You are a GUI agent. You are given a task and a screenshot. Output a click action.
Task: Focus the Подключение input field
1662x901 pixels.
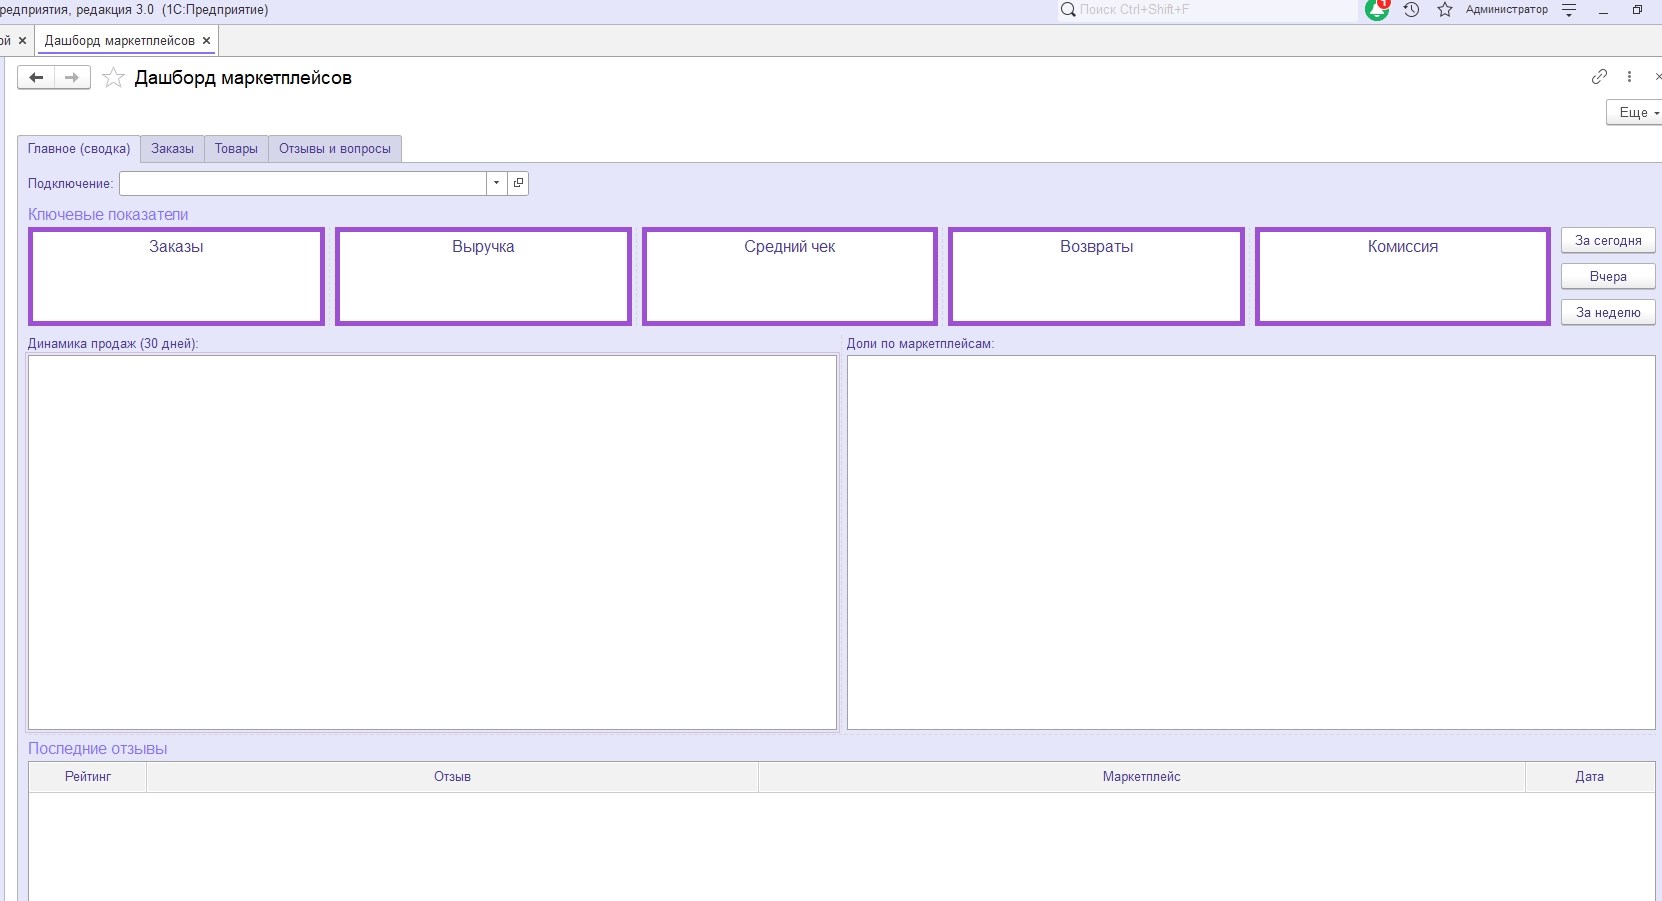[303, 183]
